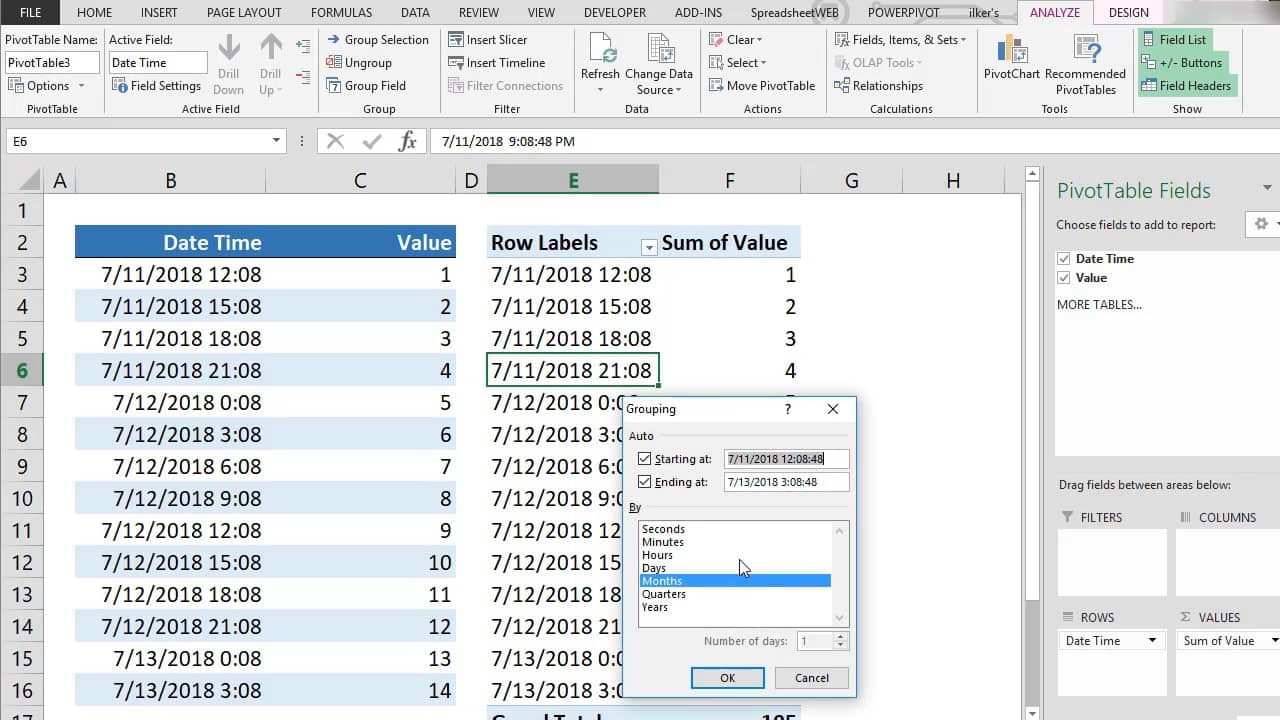1280x720 pixels.
Task: Click Cancel in the Grouping dialog
Action: click(812, 678)
